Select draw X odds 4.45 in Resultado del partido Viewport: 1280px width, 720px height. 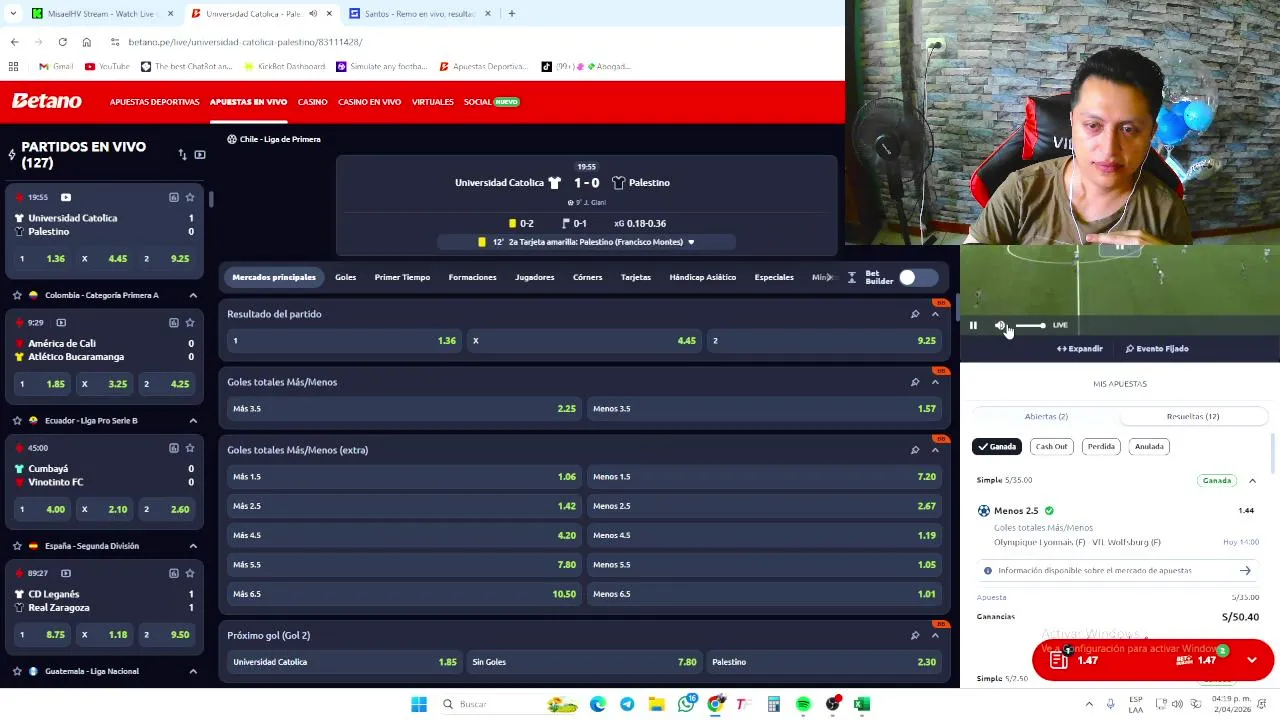(584, 341)
